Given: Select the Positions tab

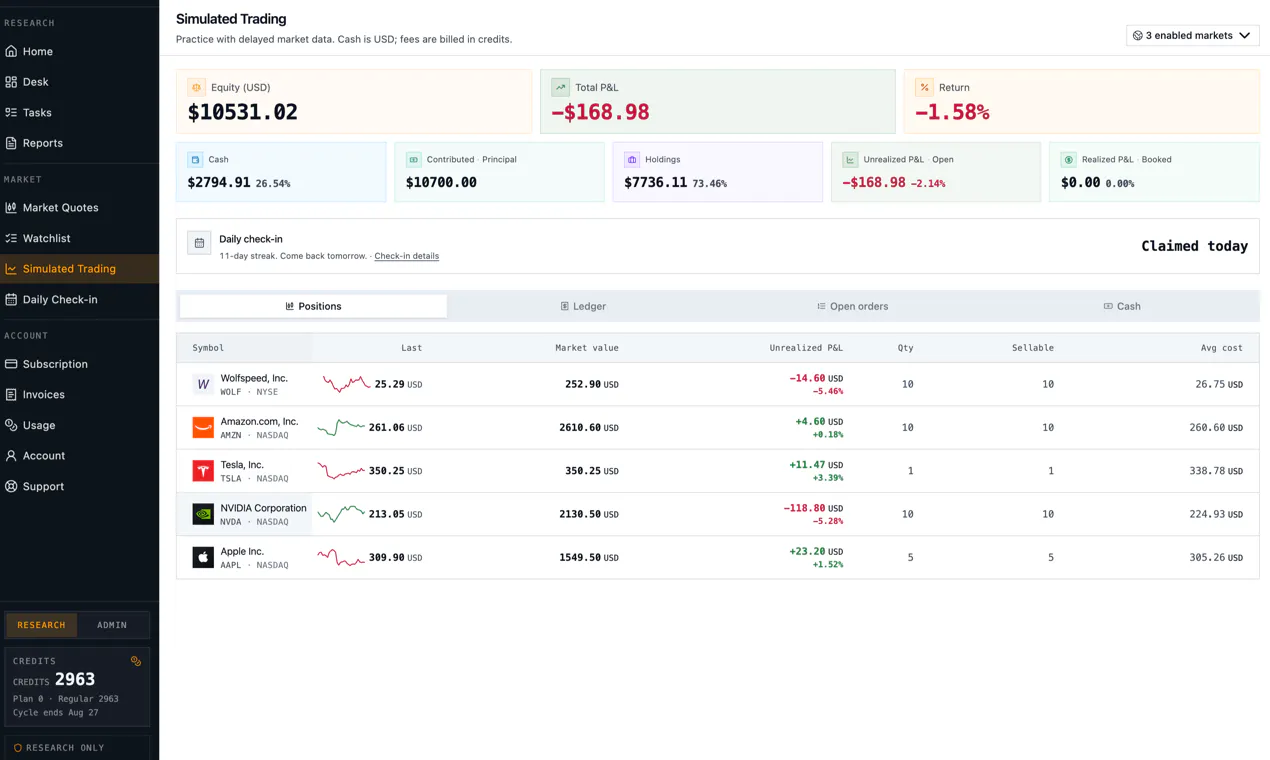Looking at the screenshot, I should 313,306.
